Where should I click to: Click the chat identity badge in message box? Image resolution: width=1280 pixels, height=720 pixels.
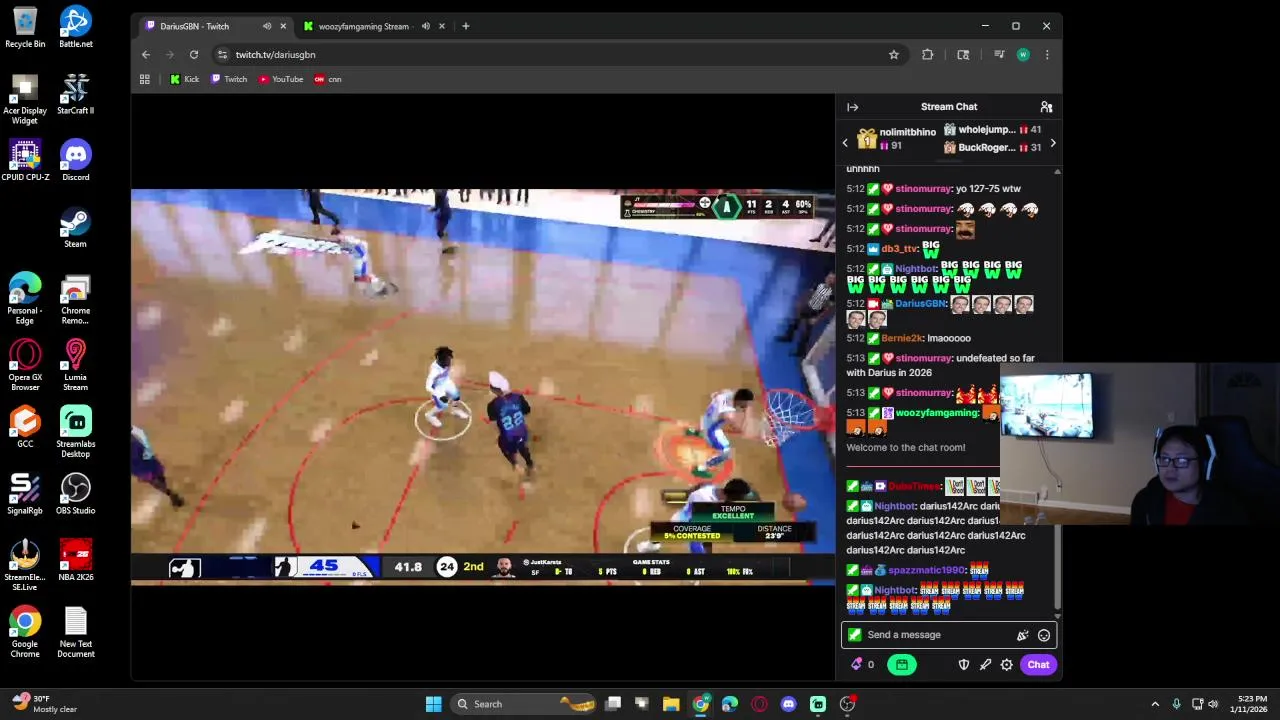(x=854, y=635)
